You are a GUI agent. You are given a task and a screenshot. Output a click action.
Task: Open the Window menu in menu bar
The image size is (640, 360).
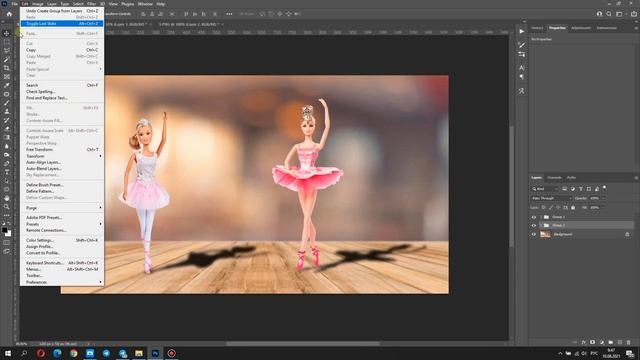click(x=145, y=4)
